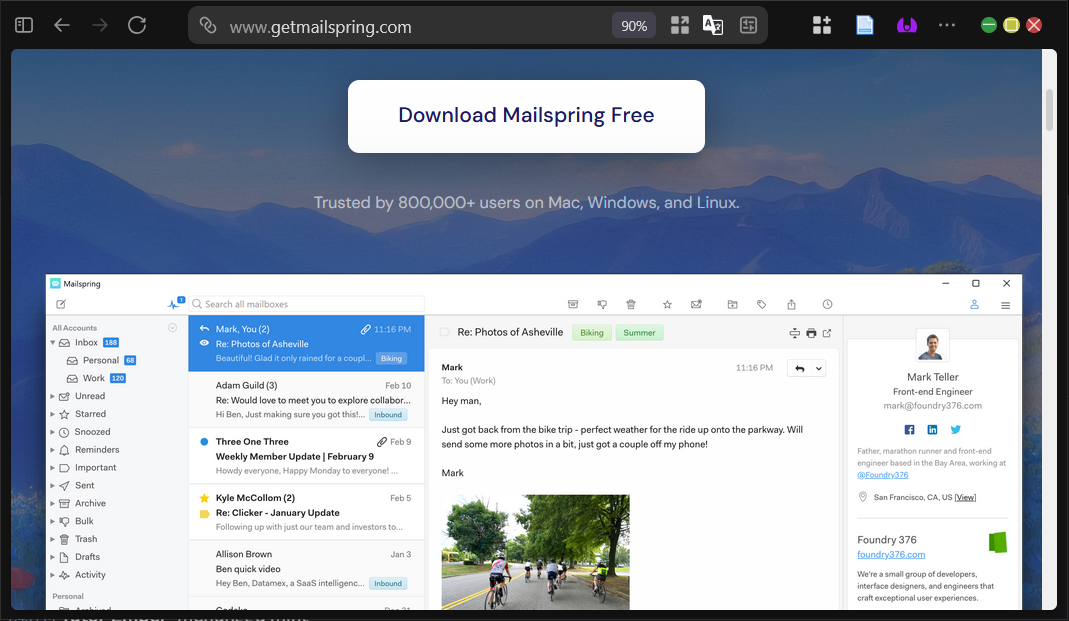Toggle the blue unread dot on Three One Three
This screenshot has width=1069, height=621.
point(204,442)
